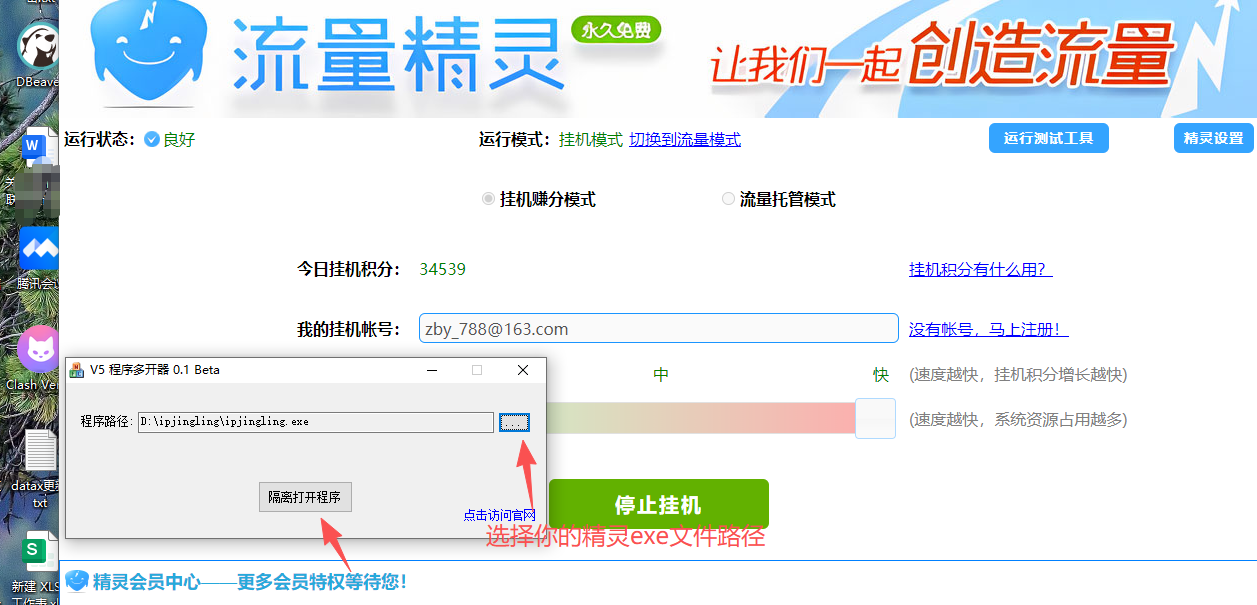
Task: Click 更多会员特权等待您 text
Action: click(322, 581)
